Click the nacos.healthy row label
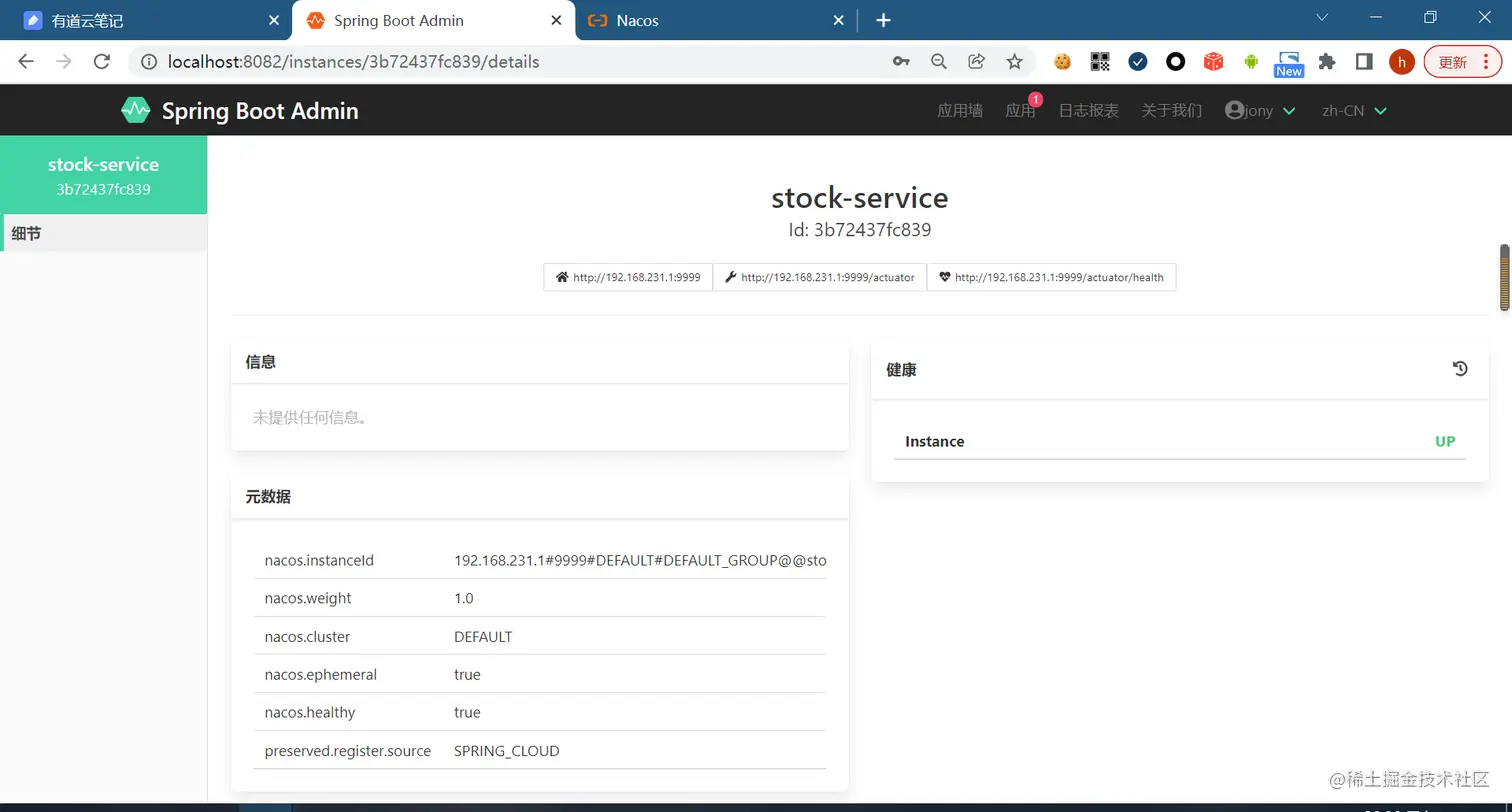 (x=310, y=712)
